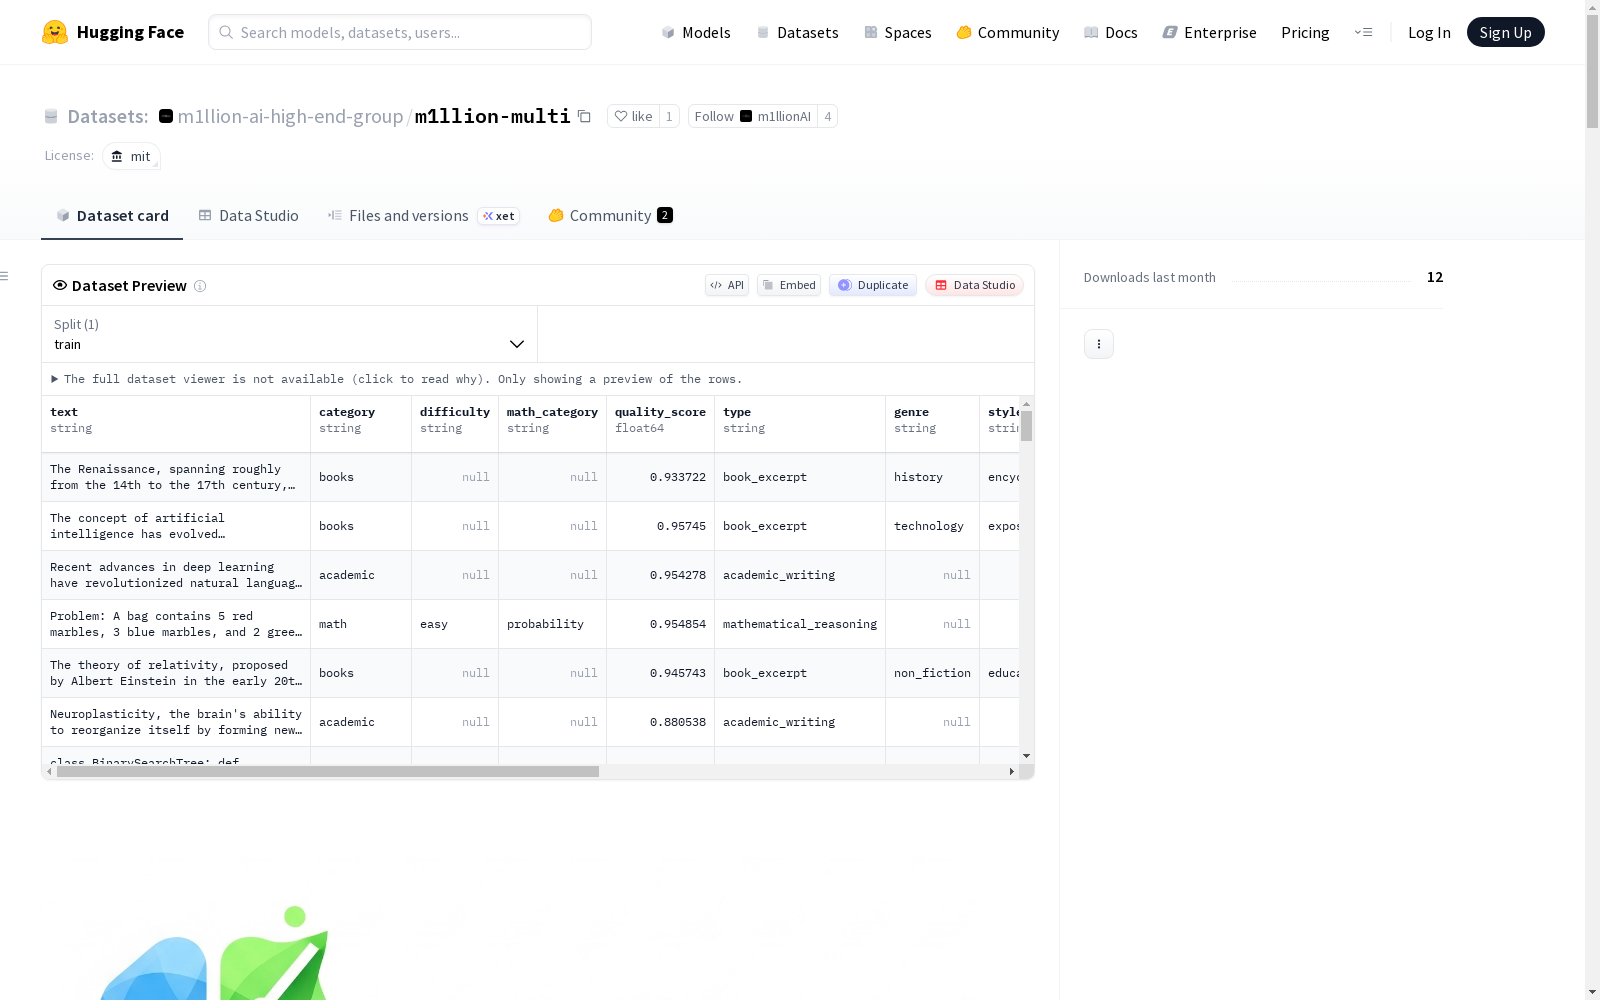Click the technology genre cell

coord(932,526)
